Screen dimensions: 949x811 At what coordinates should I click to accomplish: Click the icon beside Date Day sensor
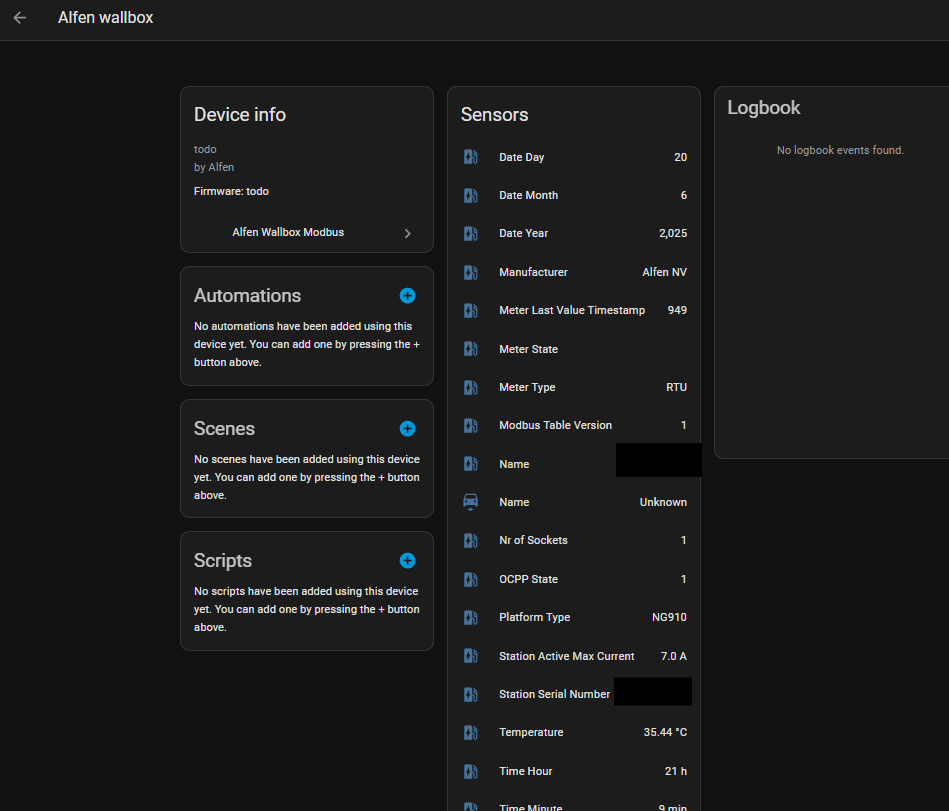tap(471, 157)
